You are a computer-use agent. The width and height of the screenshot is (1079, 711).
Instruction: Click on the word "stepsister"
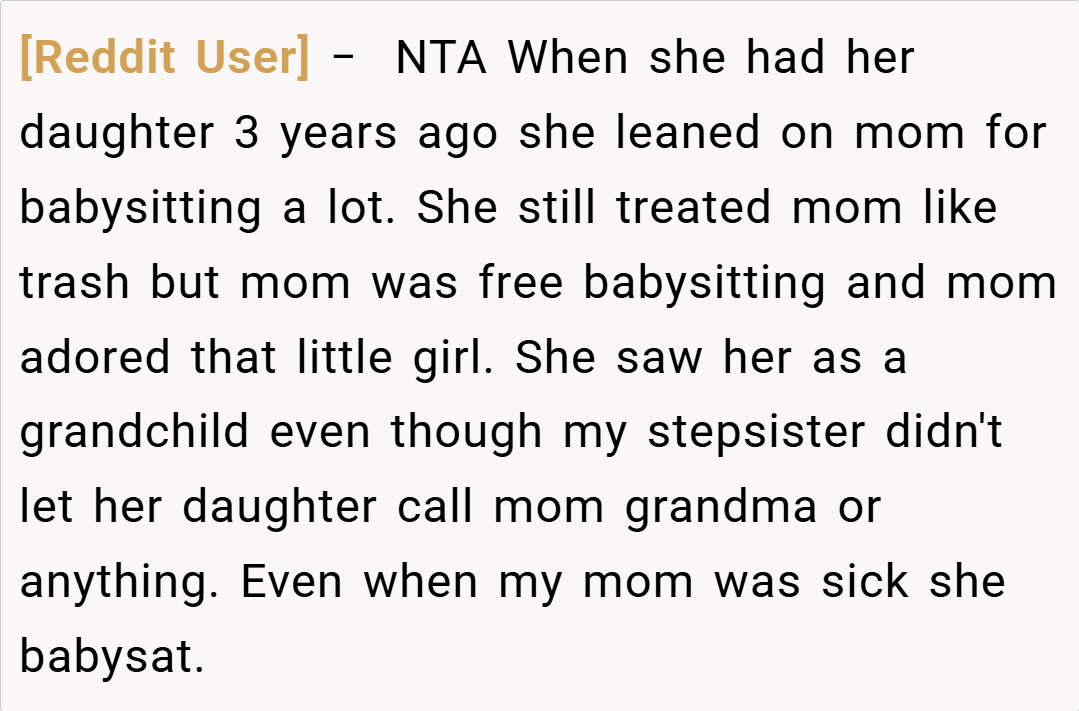[757, 433]
